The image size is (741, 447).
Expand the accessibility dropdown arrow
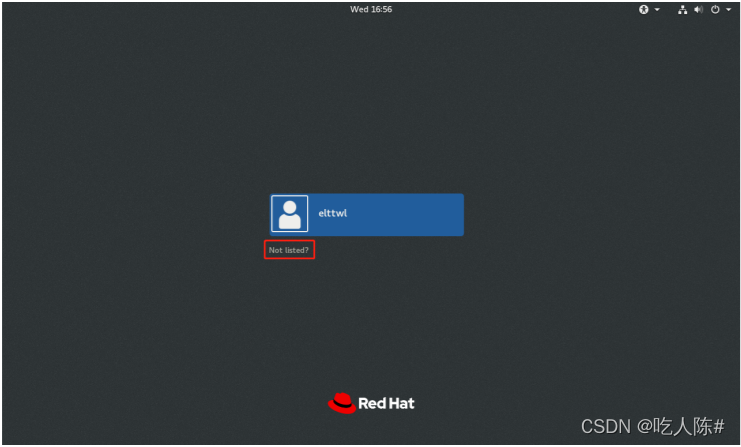(657, 9)
